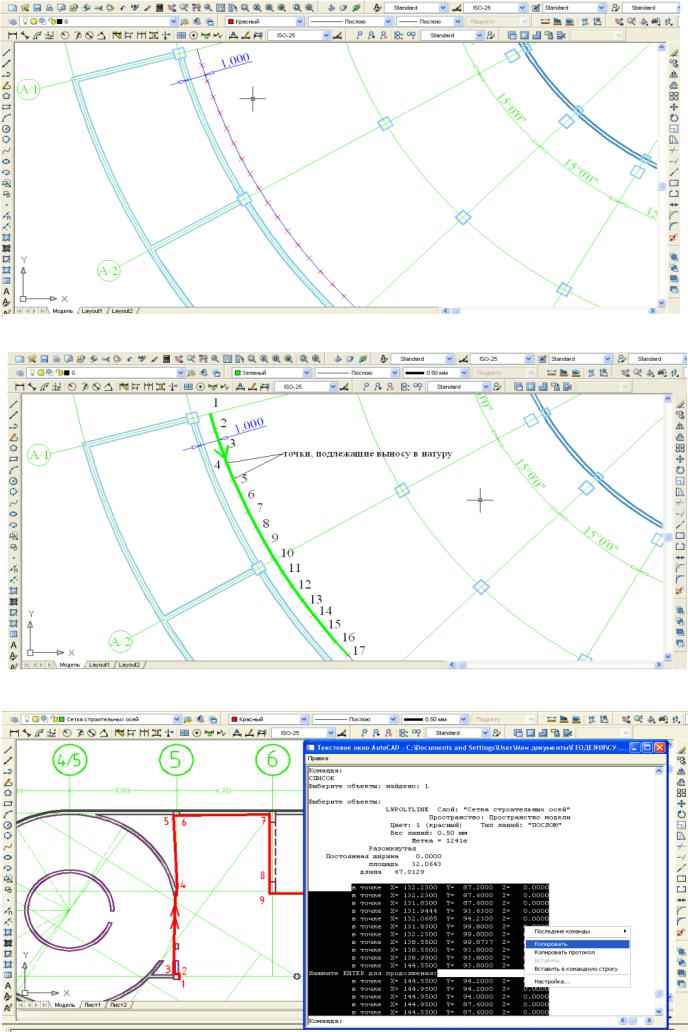Open the 'Сетка строительных осей' layer dropdown
Image resolution: width=688 pixels, height=1032 pixels.
pyautogui.click(x=176, y=719)
